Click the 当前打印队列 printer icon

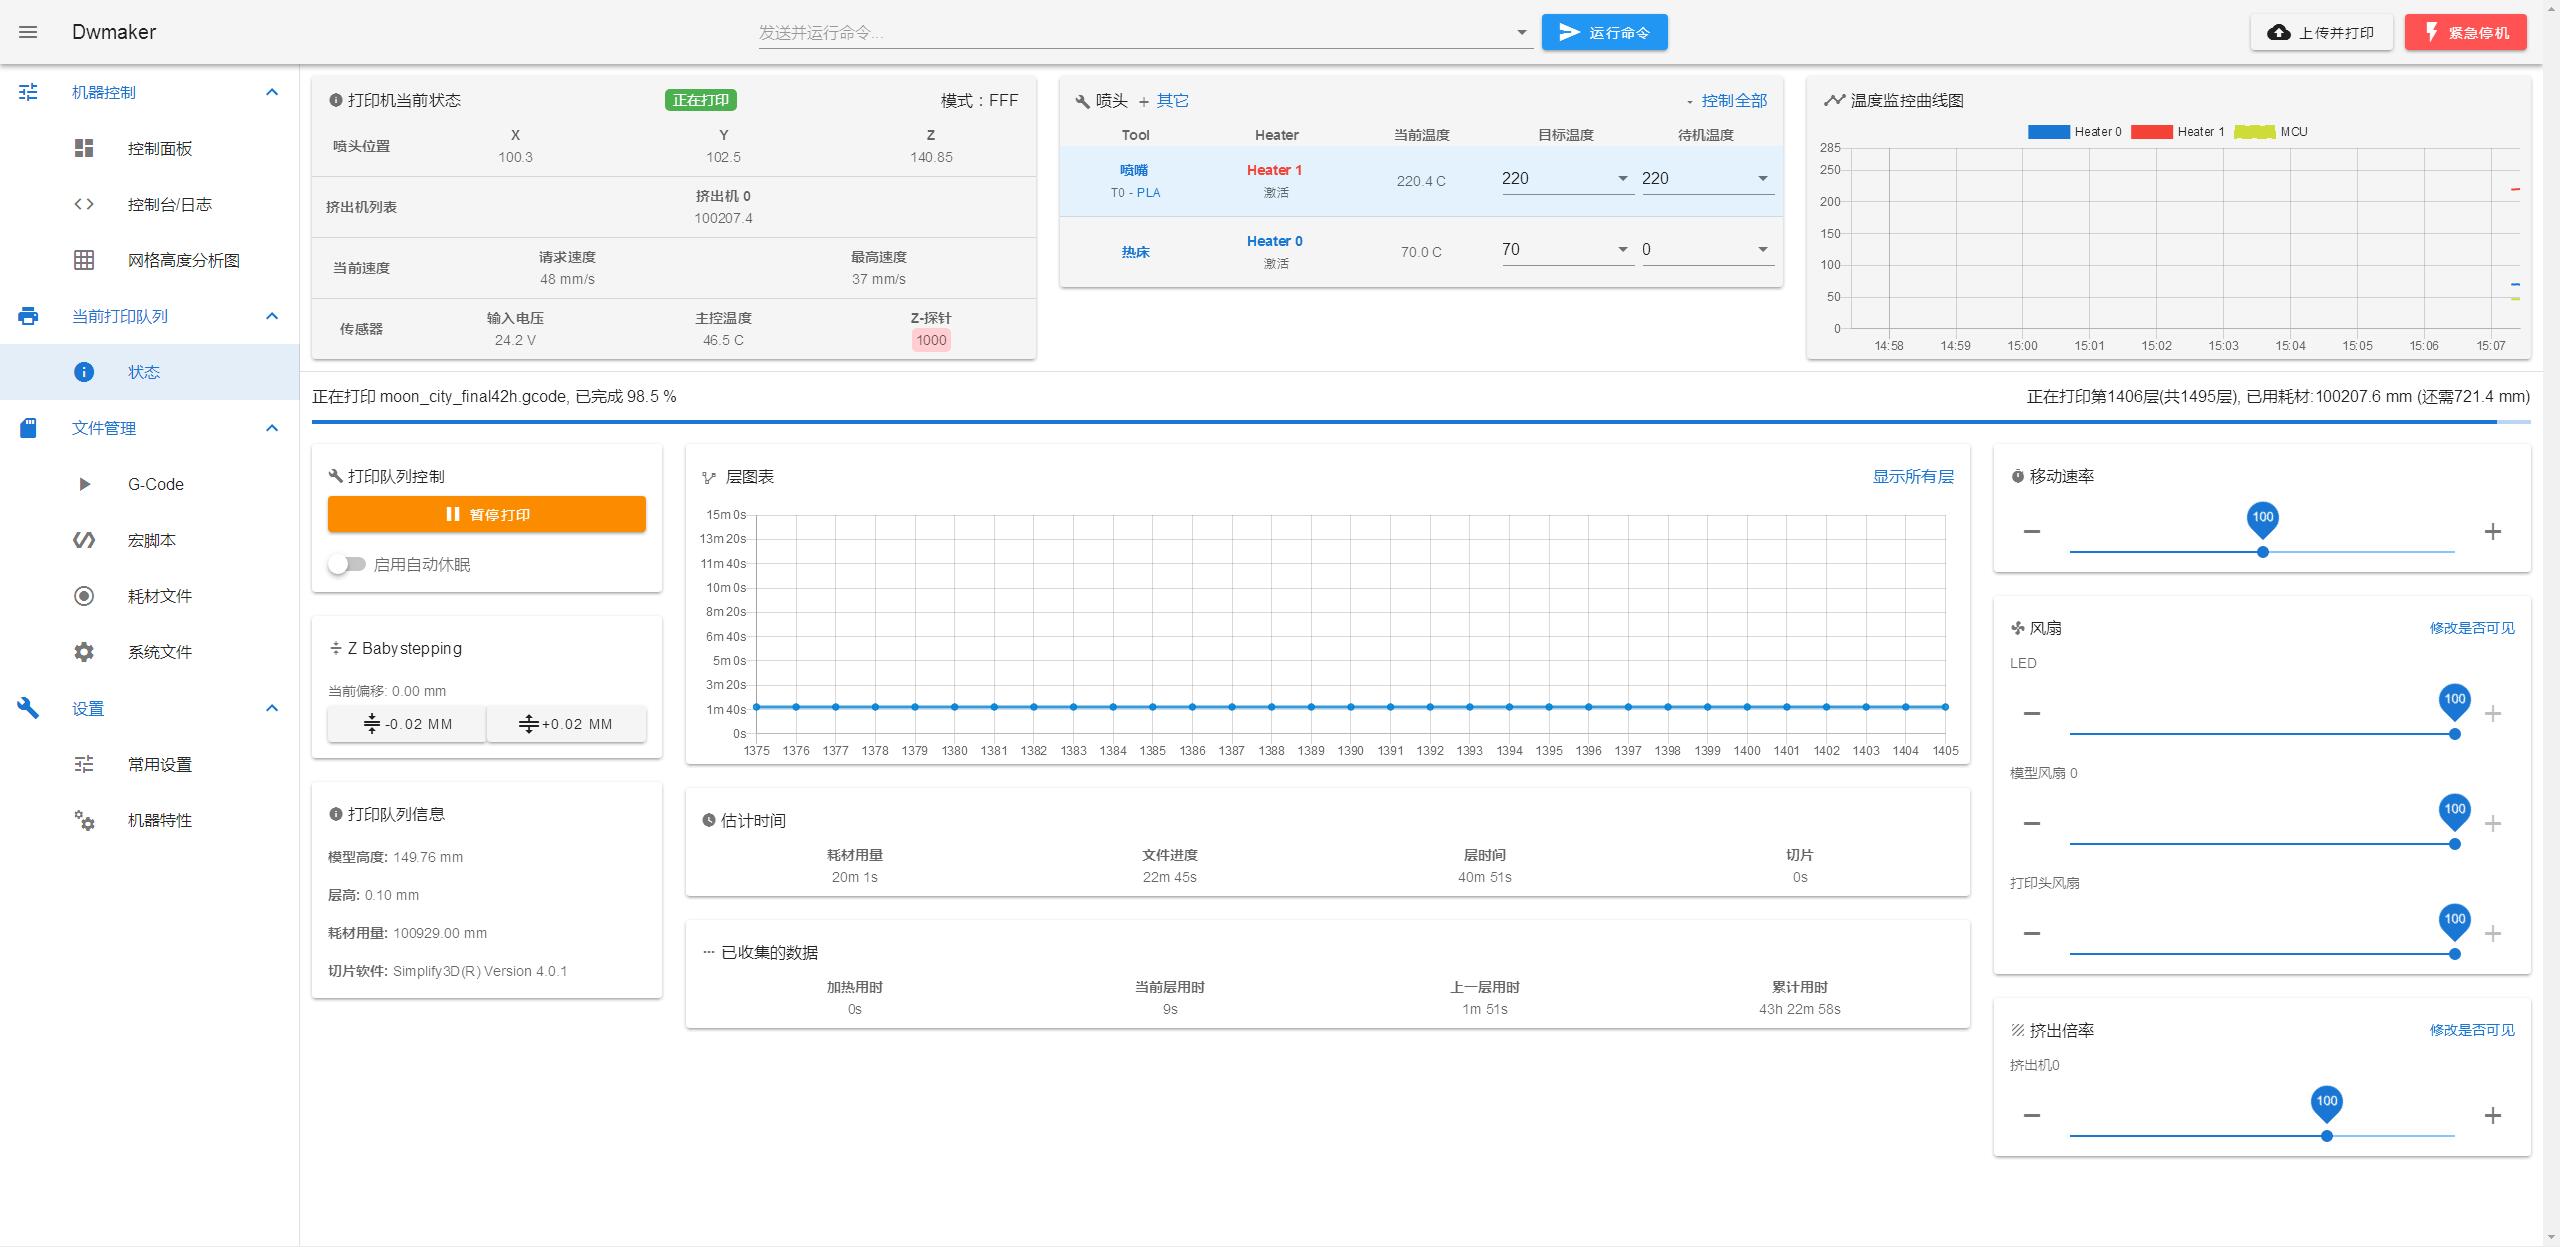[x=28, y=316]
